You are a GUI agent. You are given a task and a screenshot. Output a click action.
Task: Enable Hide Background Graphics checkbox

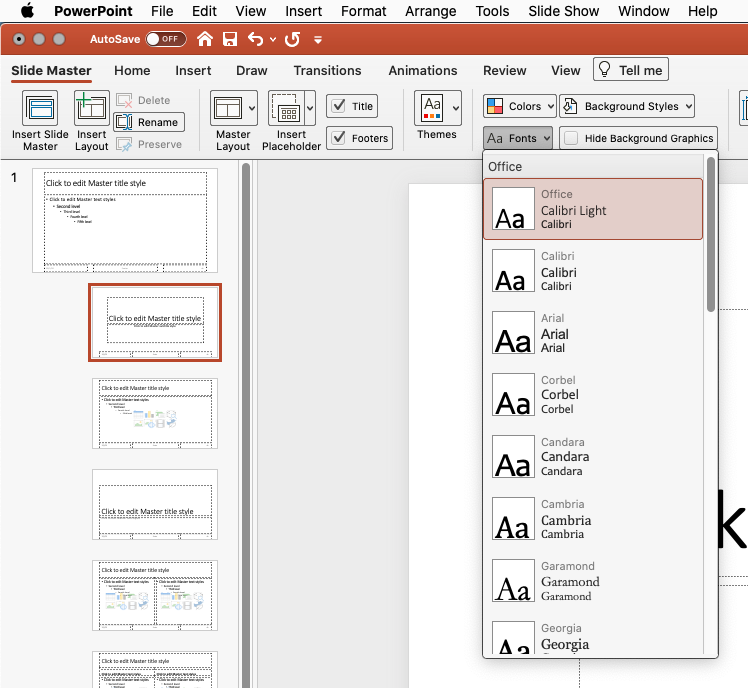571,138
